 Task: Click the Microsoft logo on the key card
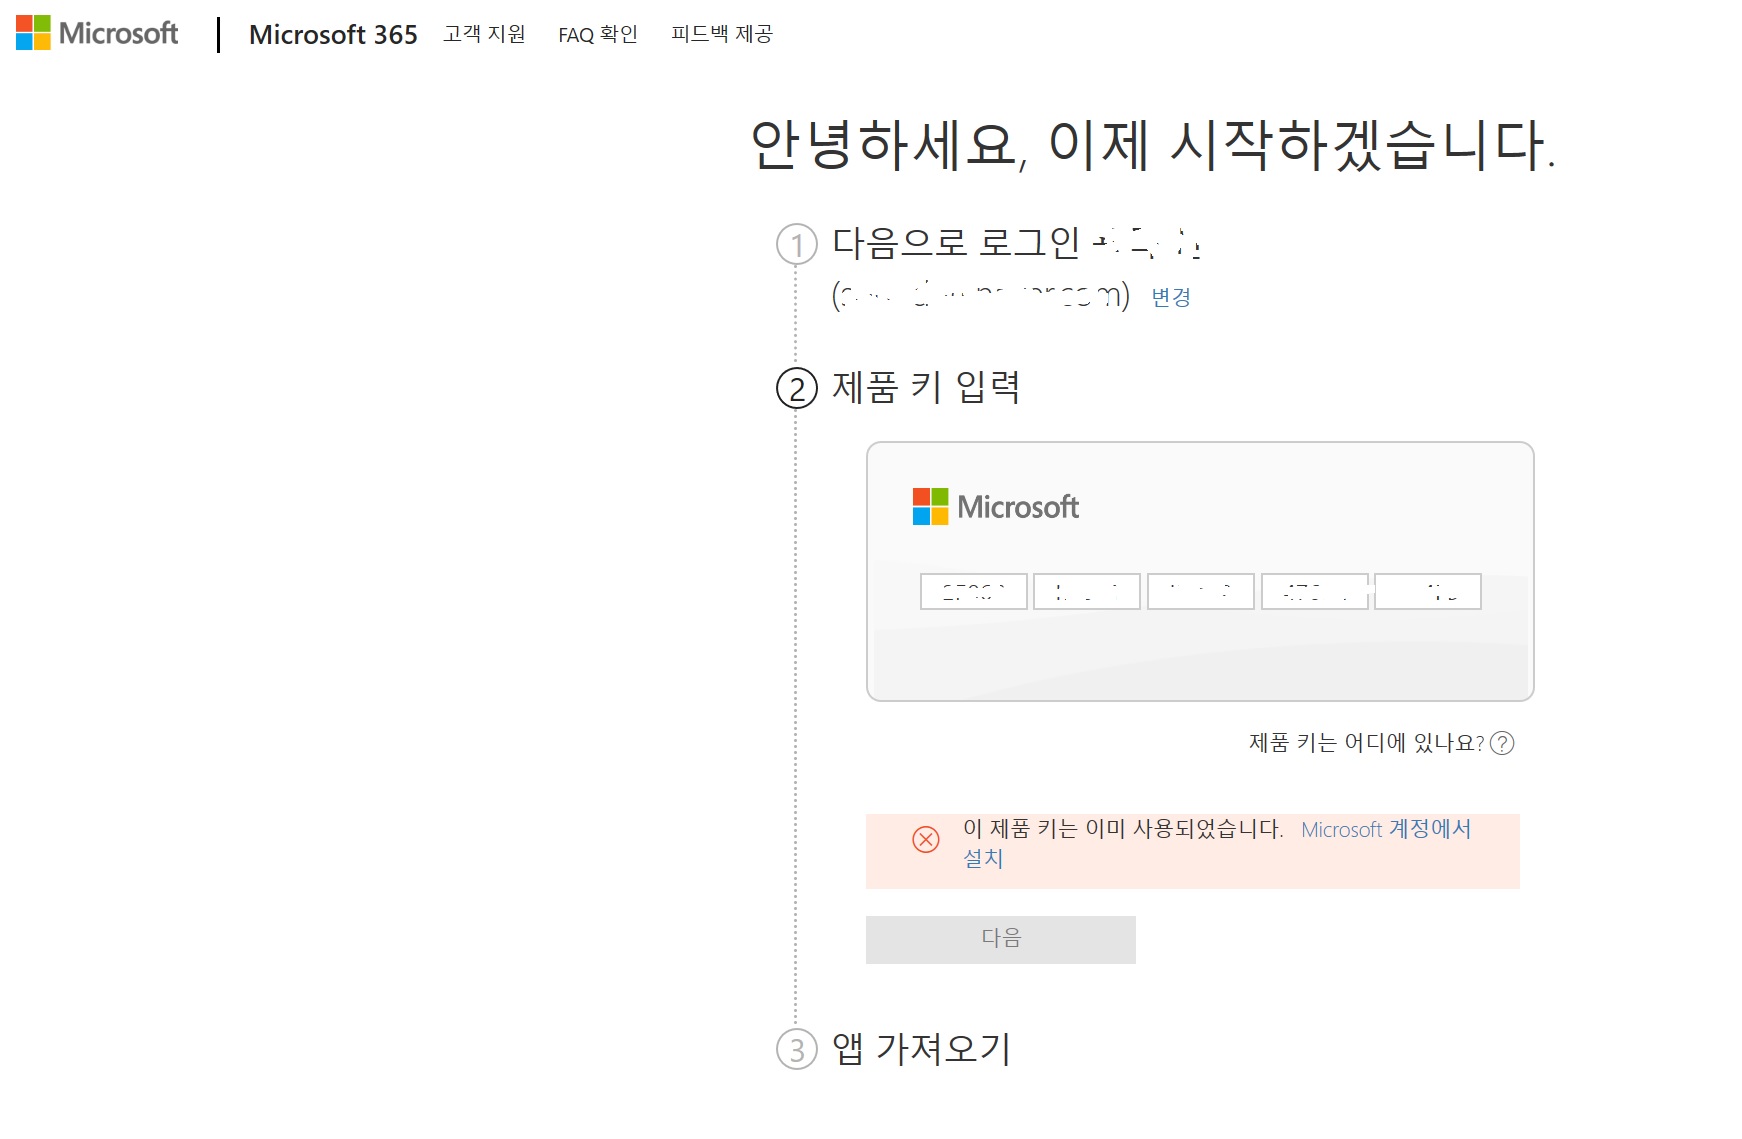pyautogui.click(x=996, y=507)
